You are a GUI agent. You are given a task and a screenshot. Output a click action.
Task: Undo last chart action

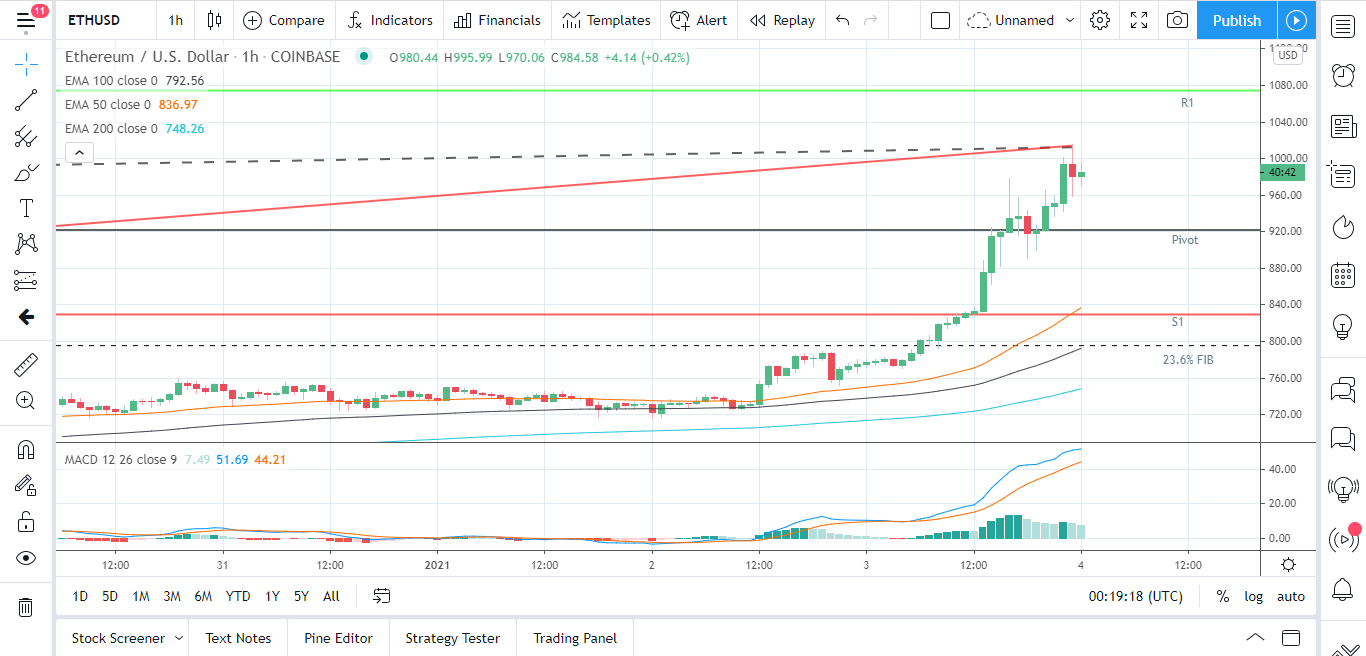point(843,20)
